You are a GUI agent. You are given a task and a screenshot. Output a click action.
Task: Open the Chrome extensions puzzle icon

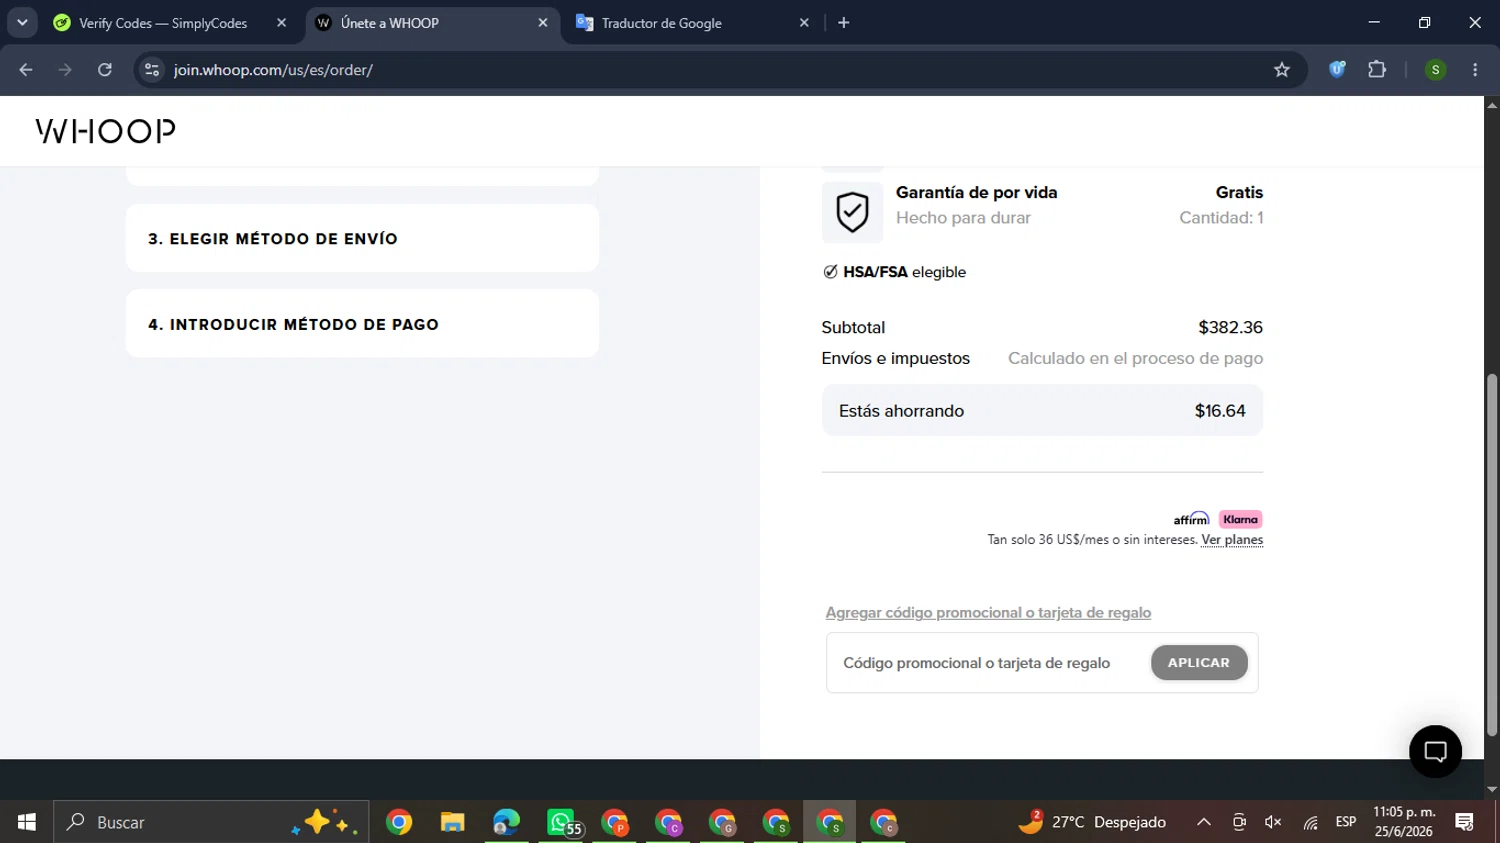click(1377, 70)
